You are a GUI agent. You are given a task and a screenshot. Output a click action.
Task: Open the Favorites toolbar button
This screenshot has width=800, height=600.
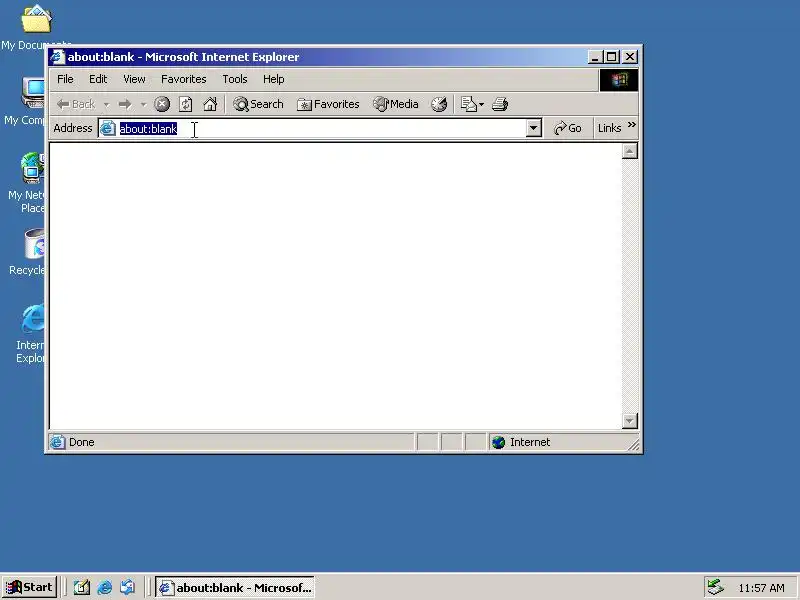(x=328, y=104)
